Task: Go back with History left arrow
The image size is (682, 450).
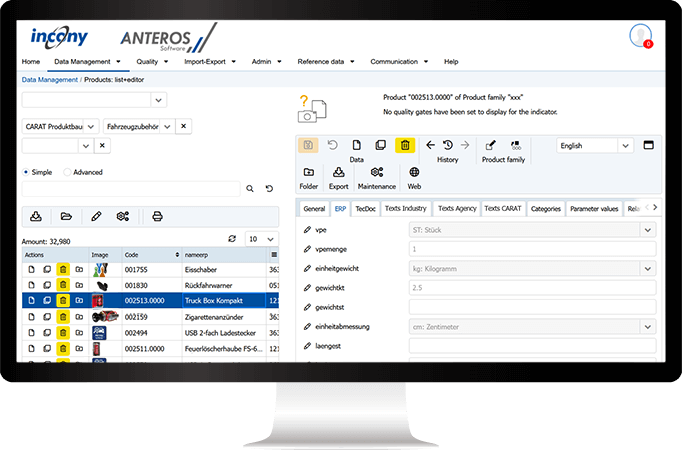Action: [430, 145]
